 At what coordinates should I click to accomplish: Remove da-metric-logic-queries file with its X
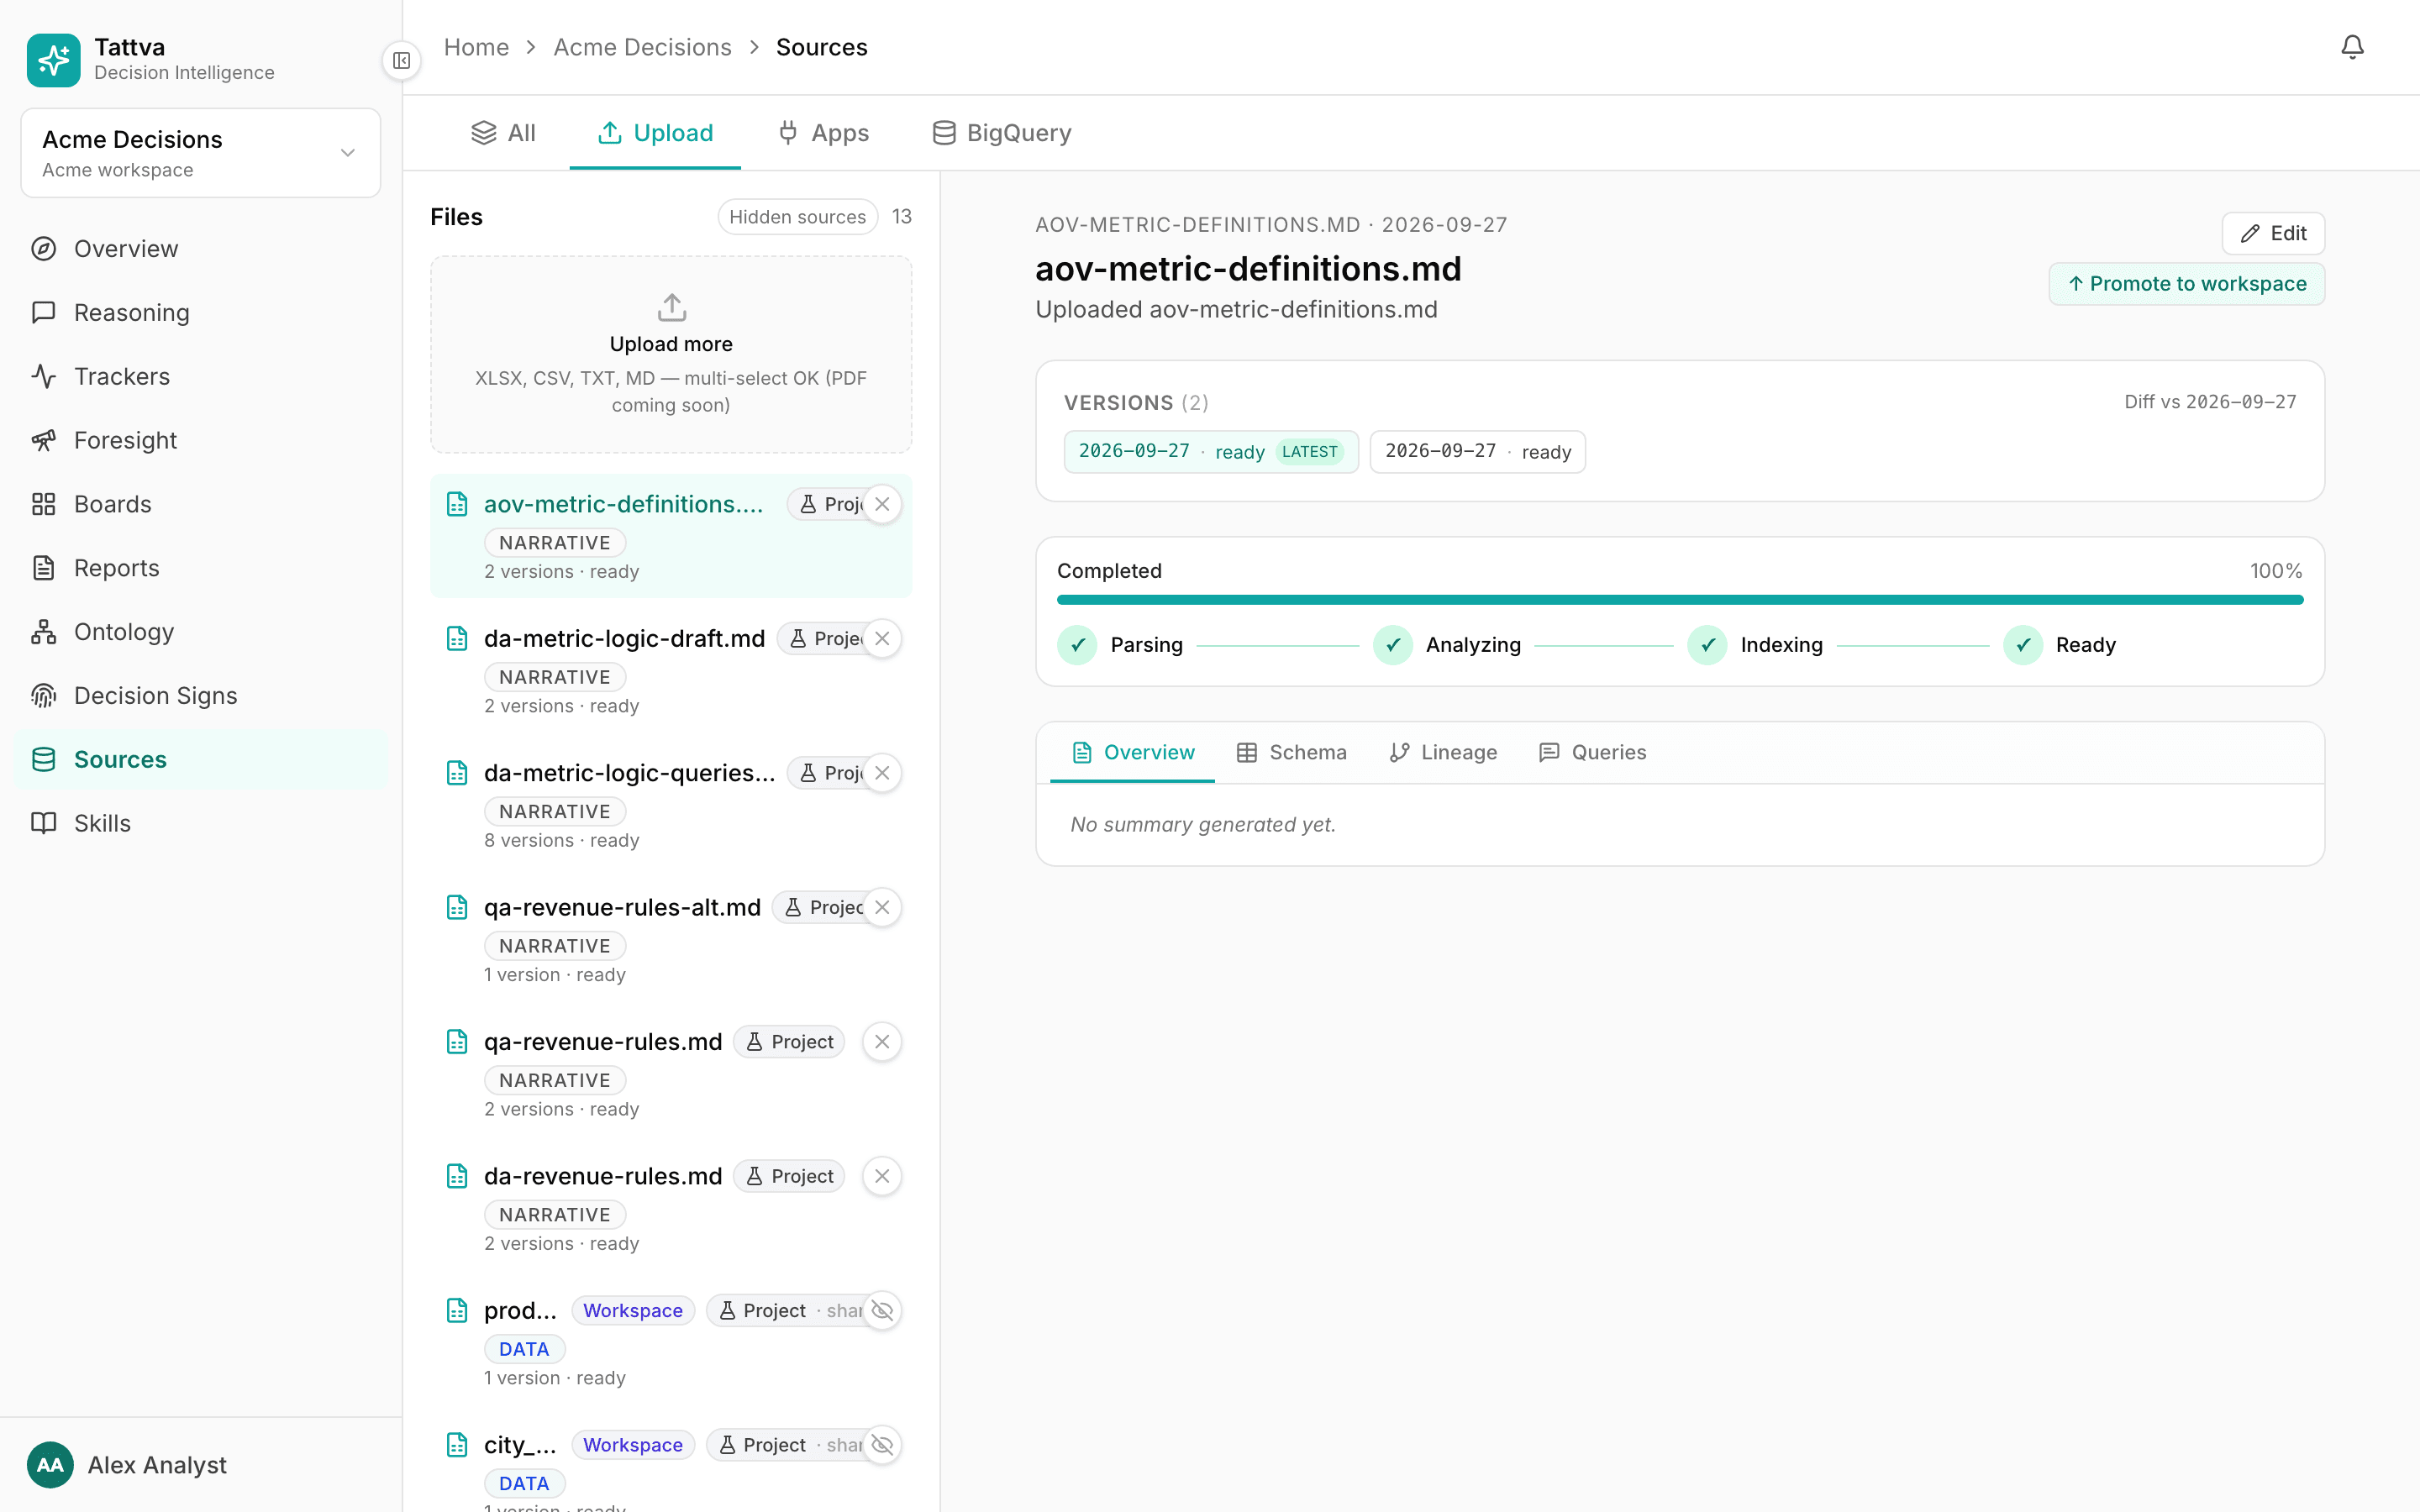click(882, 773)
